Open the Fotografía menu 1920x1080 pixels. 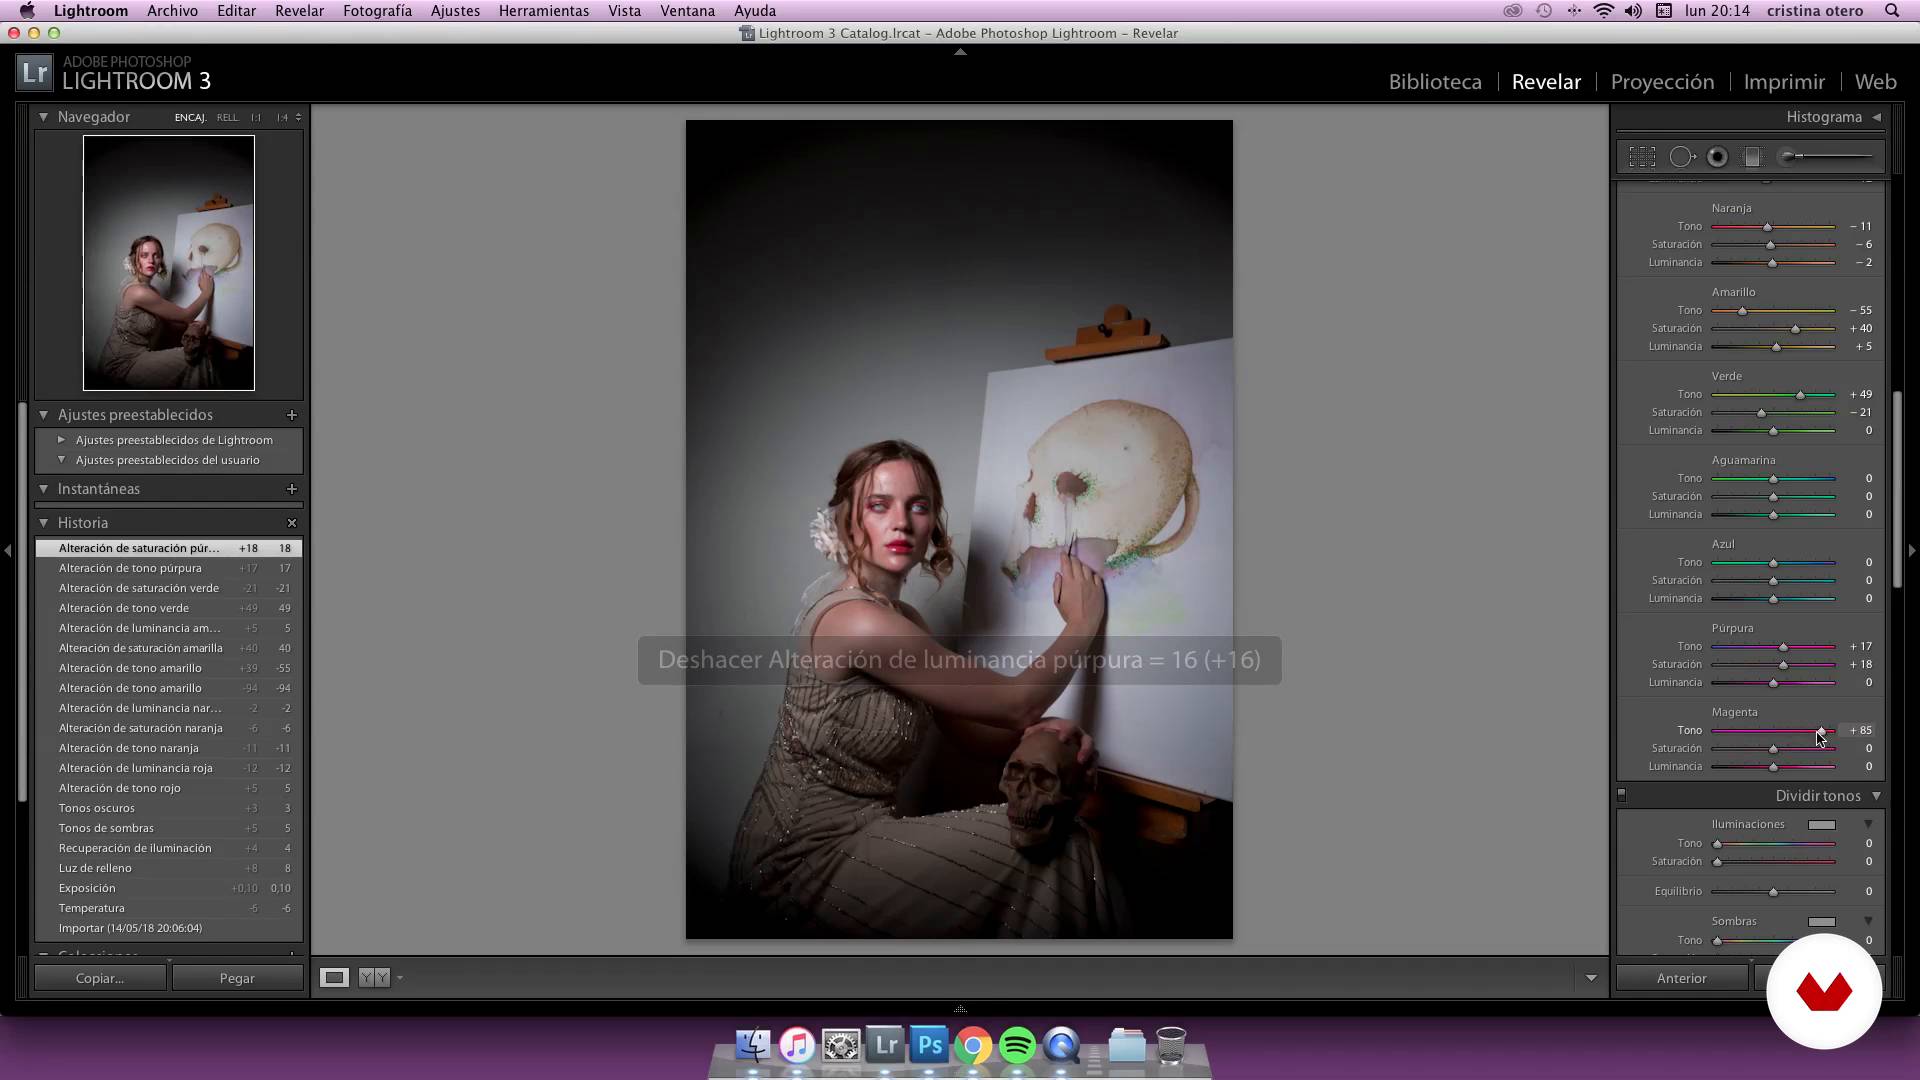377,11
